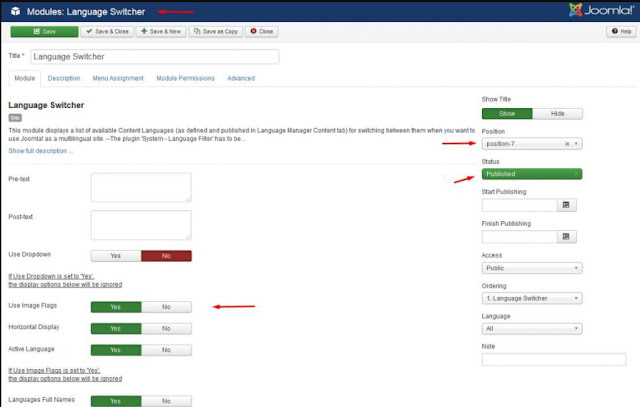Open the Advanced tab

tap(241, 78)
